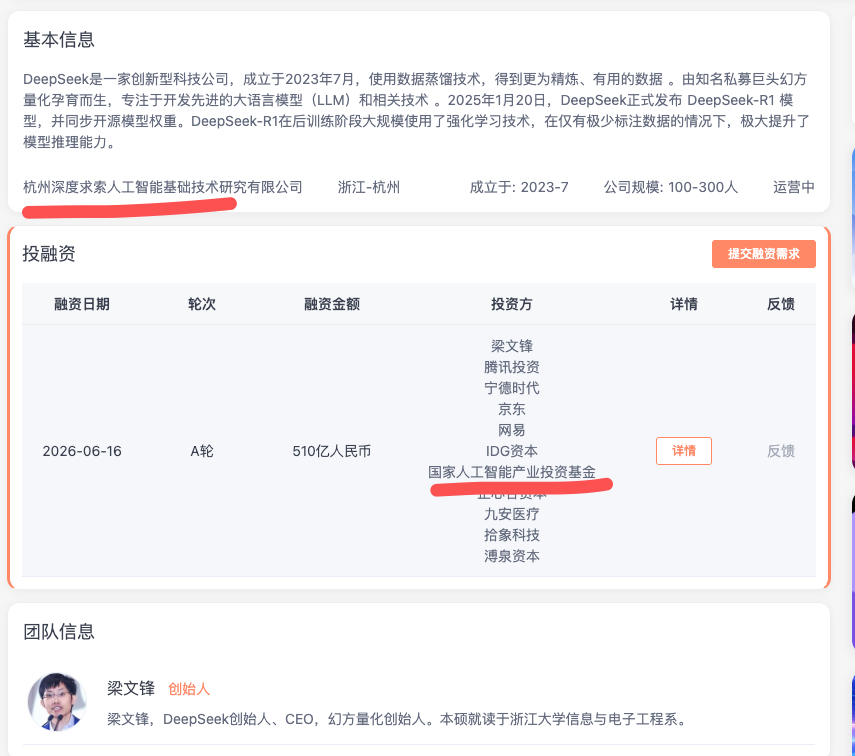Screen dimensions: 855x756
Task: Select investor IDG资本
Action: [511, 451]
